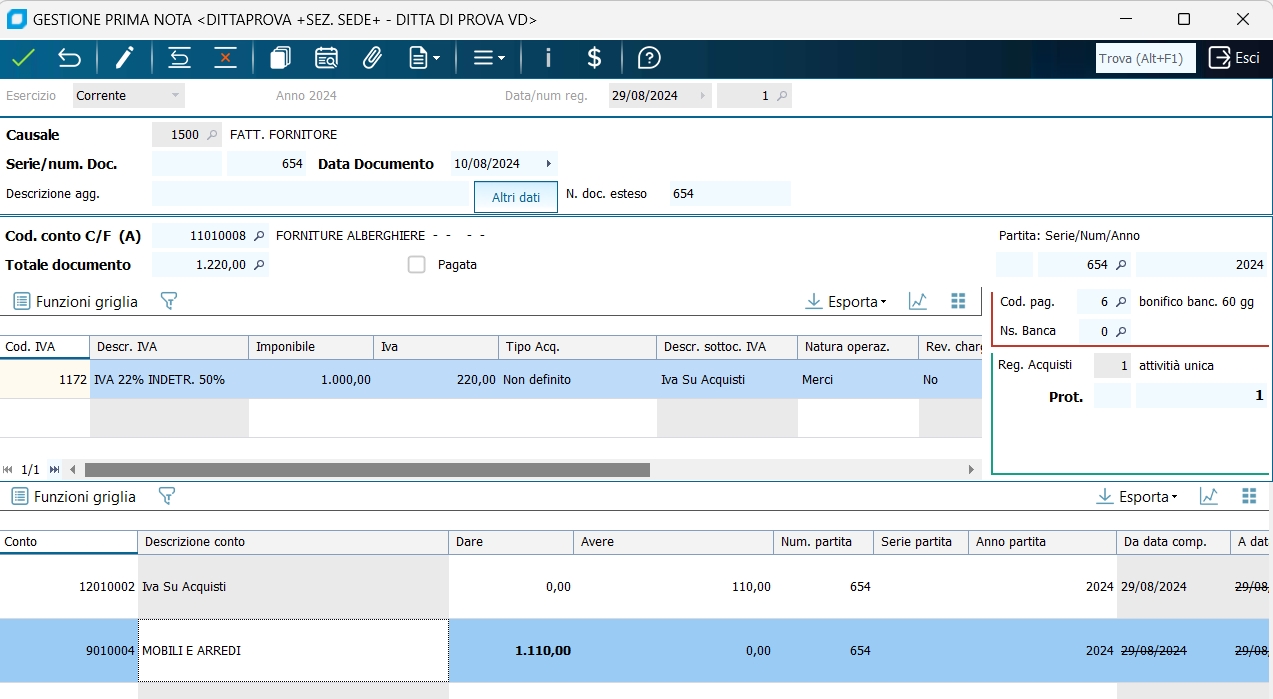Click the green checkmark confirm icon
The width and height of the screenshot is (1273, 699).
coord(23,58)
